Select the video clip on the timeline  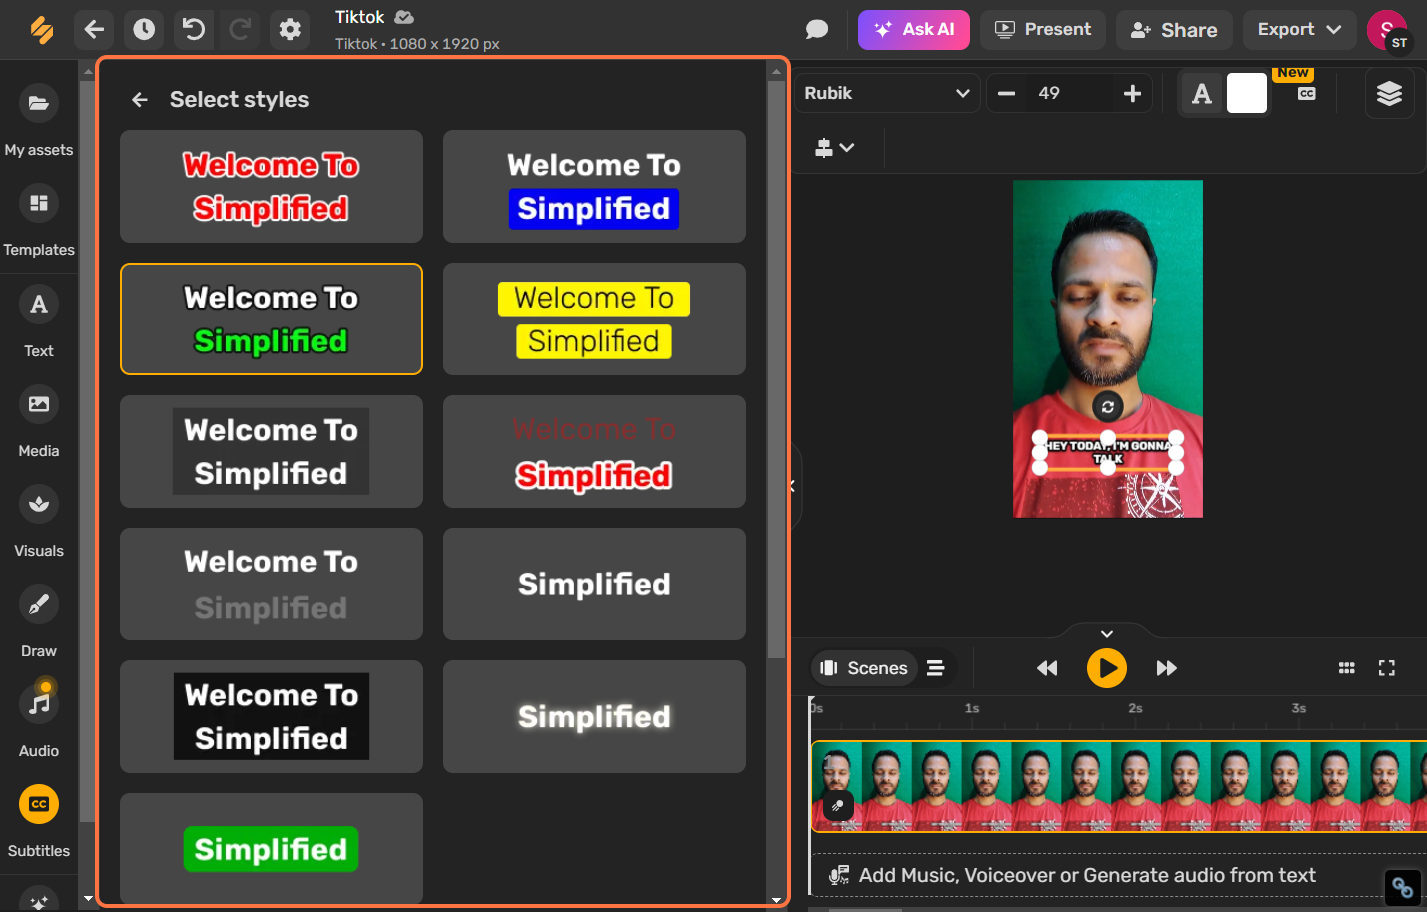(x=1118, y=787)
